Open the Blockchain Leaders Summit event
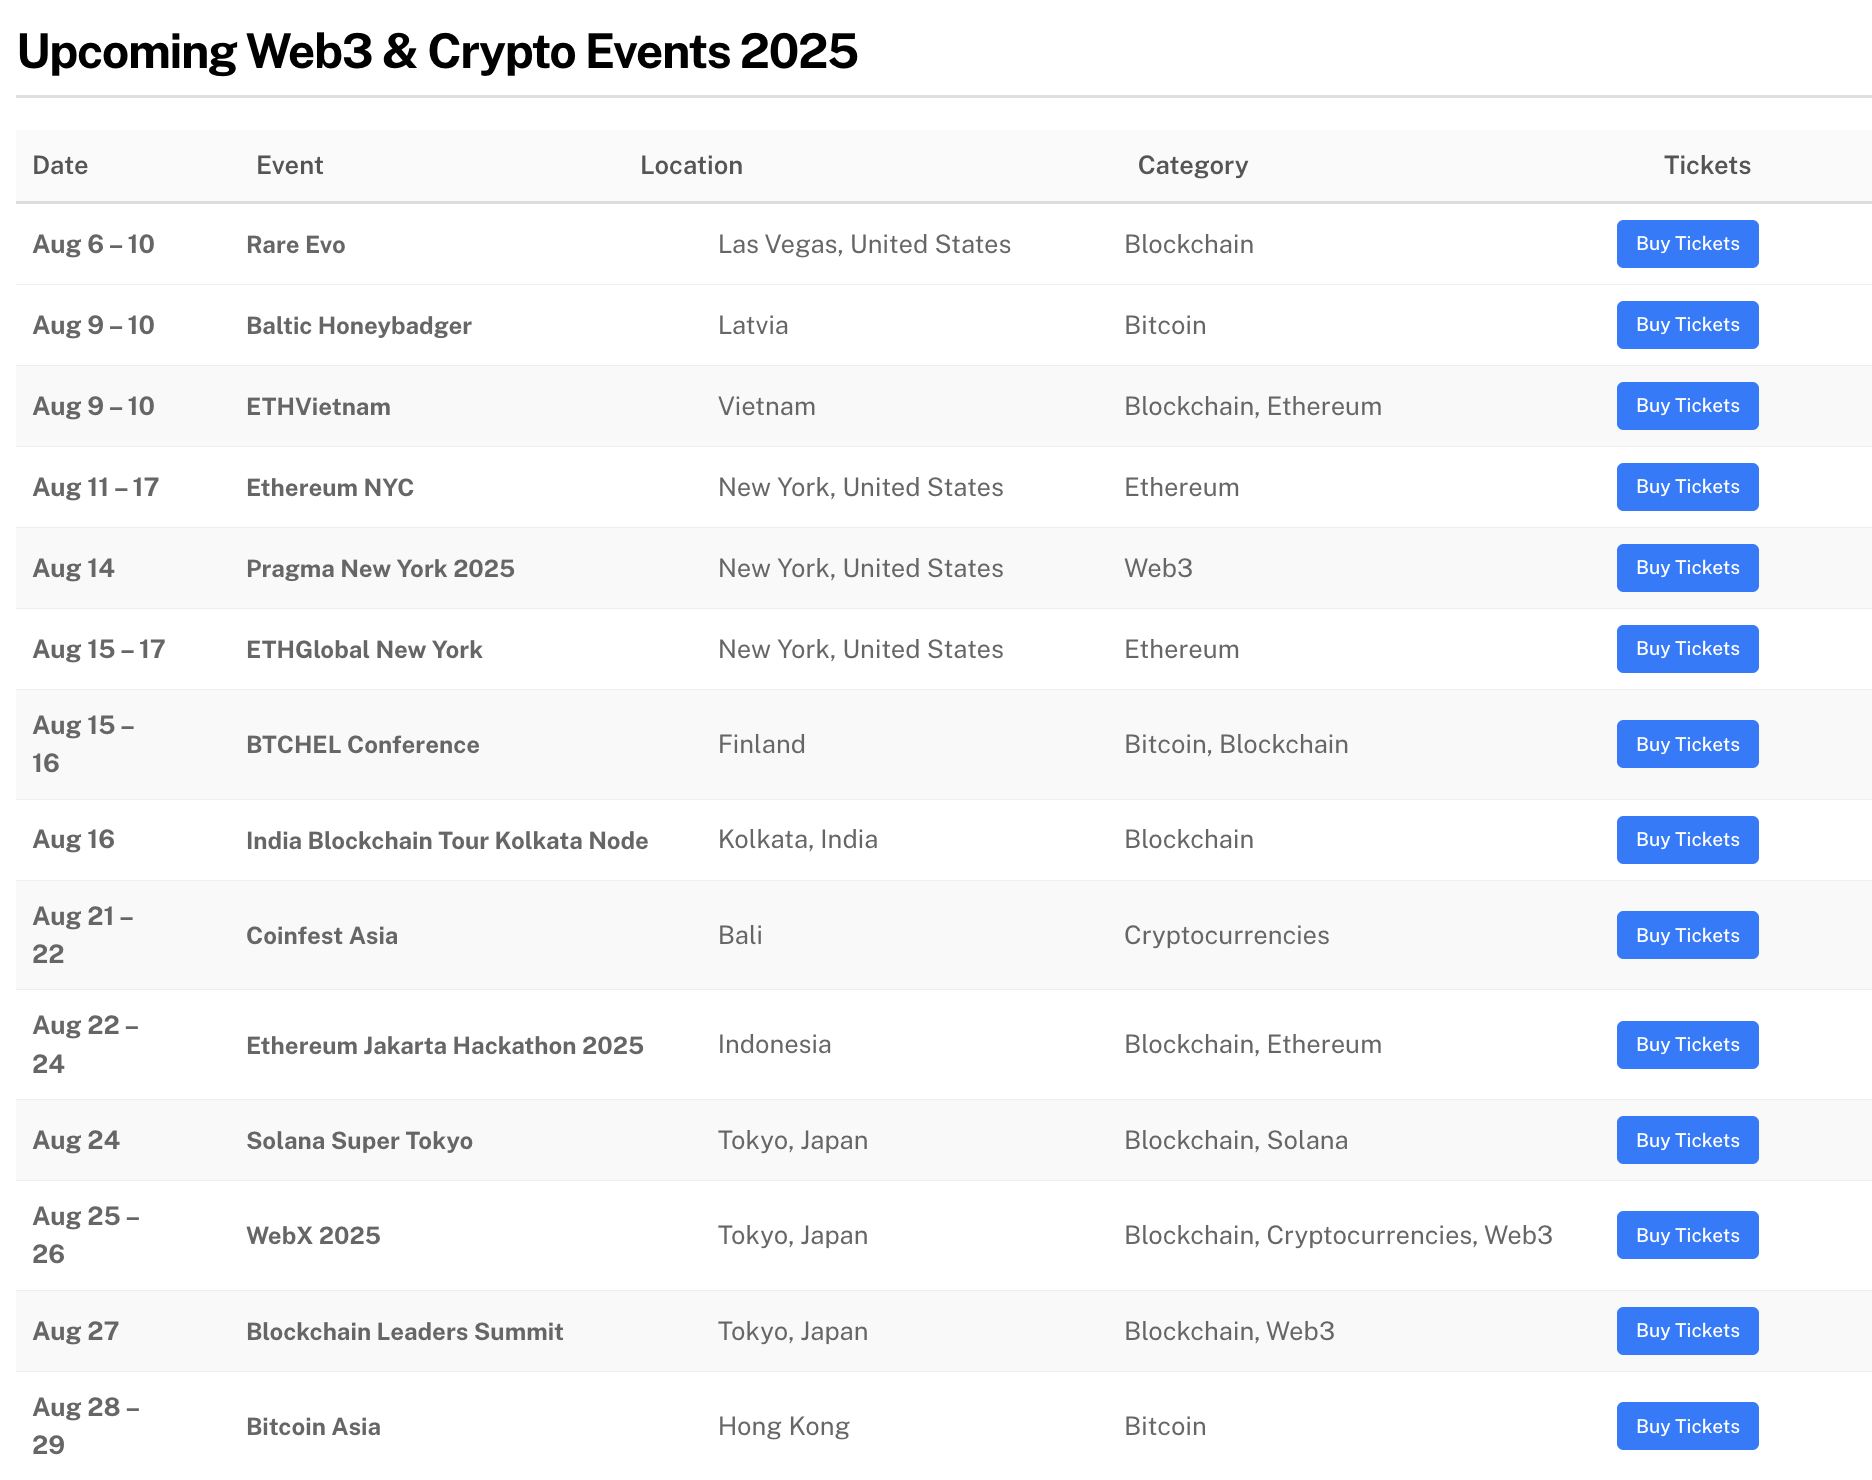 pos(405,1332)
